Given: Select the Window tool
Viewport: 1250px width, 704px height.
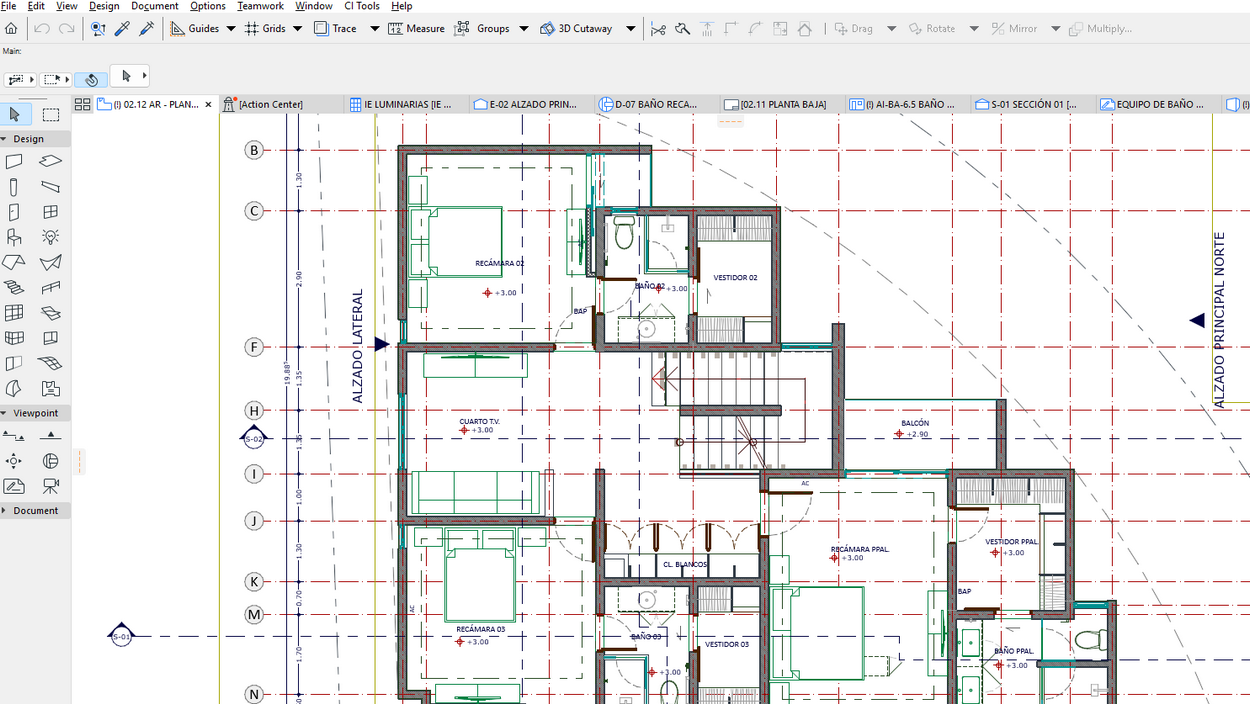Looking at the screenshot, I should (50, 212).
